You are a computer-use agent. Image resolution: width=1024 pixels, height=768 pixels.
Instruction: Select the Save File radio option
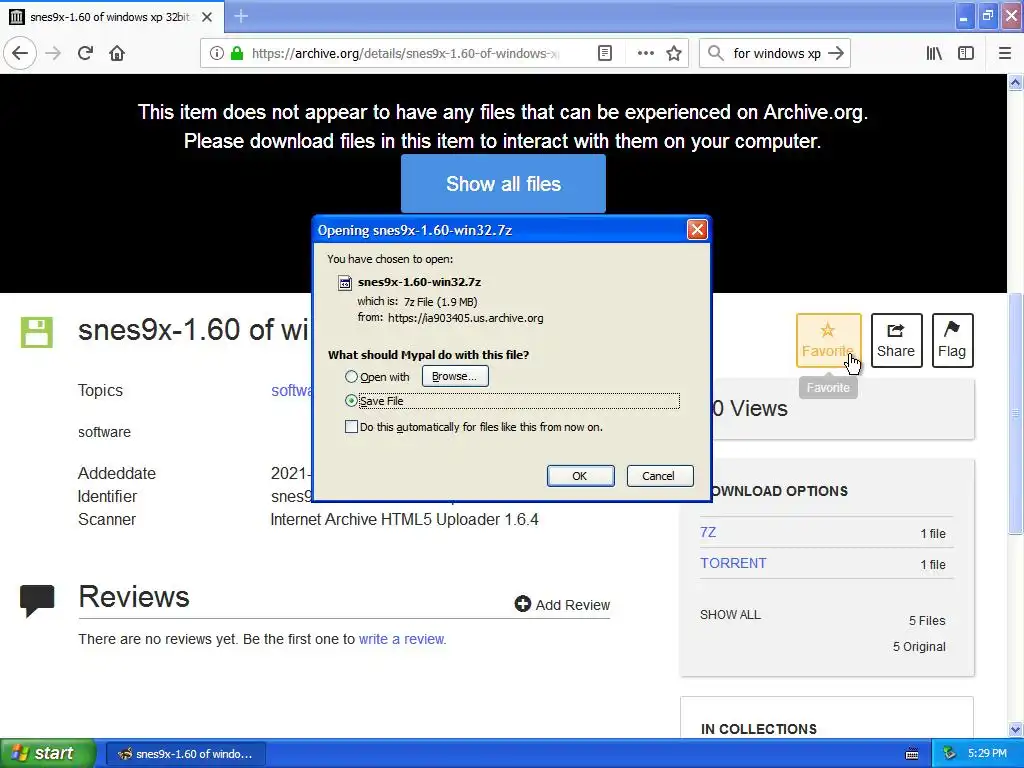(351, 400)
